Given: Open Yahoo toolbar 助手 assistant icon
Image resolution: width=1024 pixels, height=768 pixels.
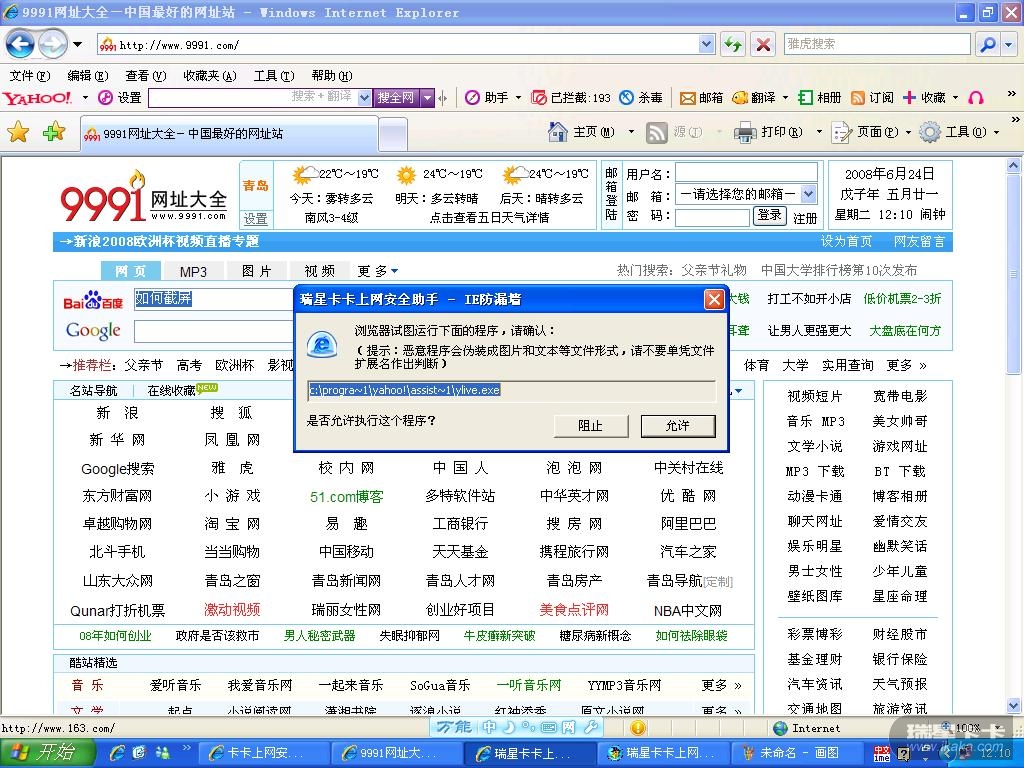Looking at the screenshot, I should click(472, 98).
